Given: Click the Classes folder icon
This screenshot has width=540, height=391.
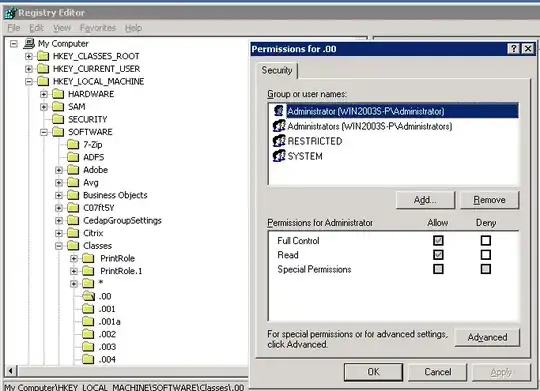Looking at the screenshot, I should coord(73,246).
